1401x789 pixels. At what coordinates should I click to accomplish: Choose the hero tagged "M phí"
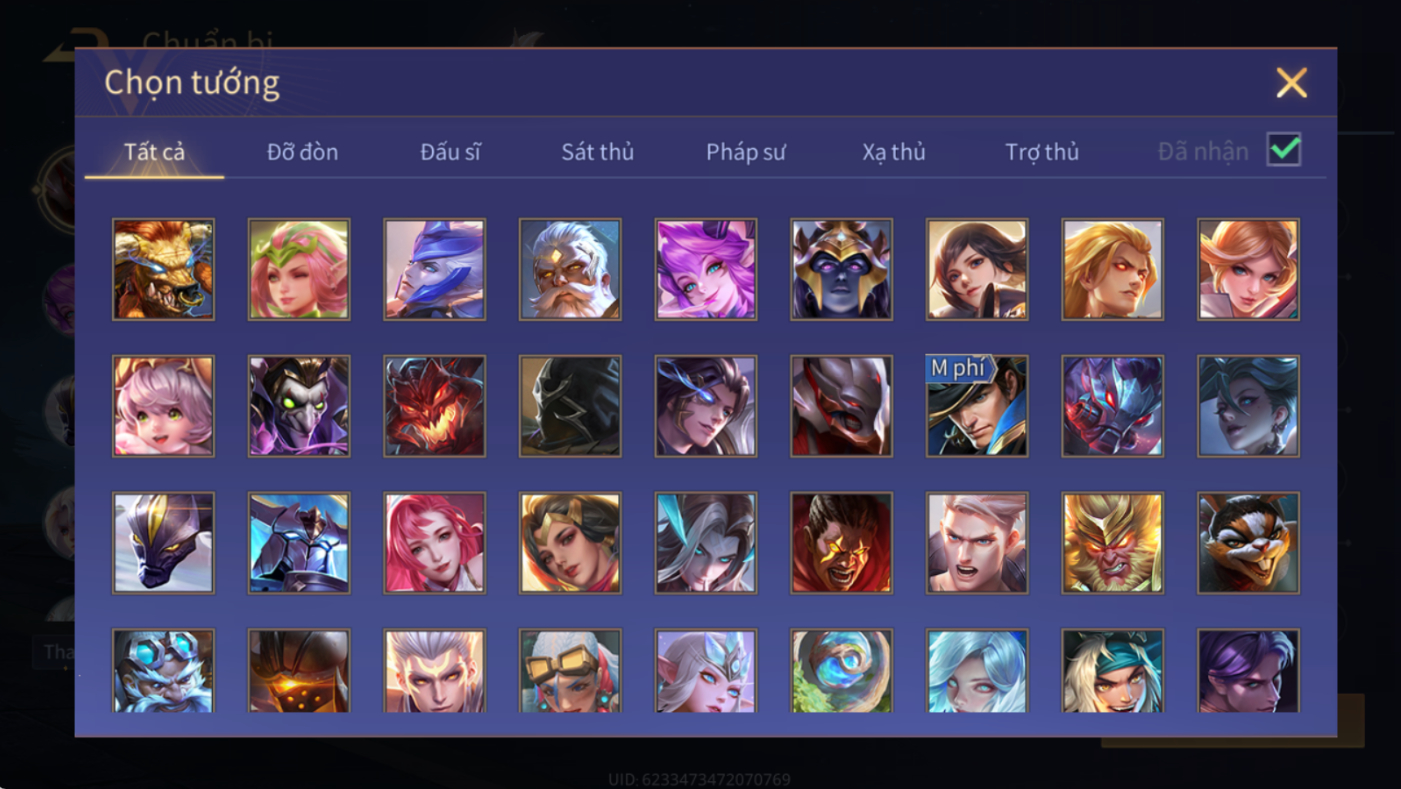977,406
